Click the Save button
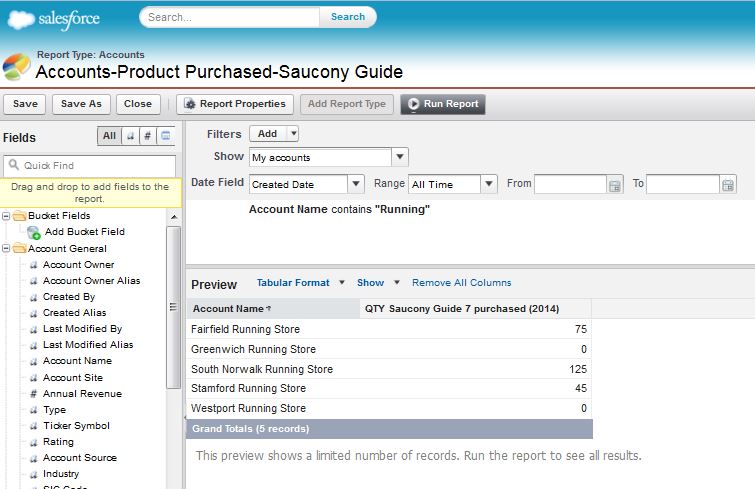755x489 pixels. coord(25,104)
